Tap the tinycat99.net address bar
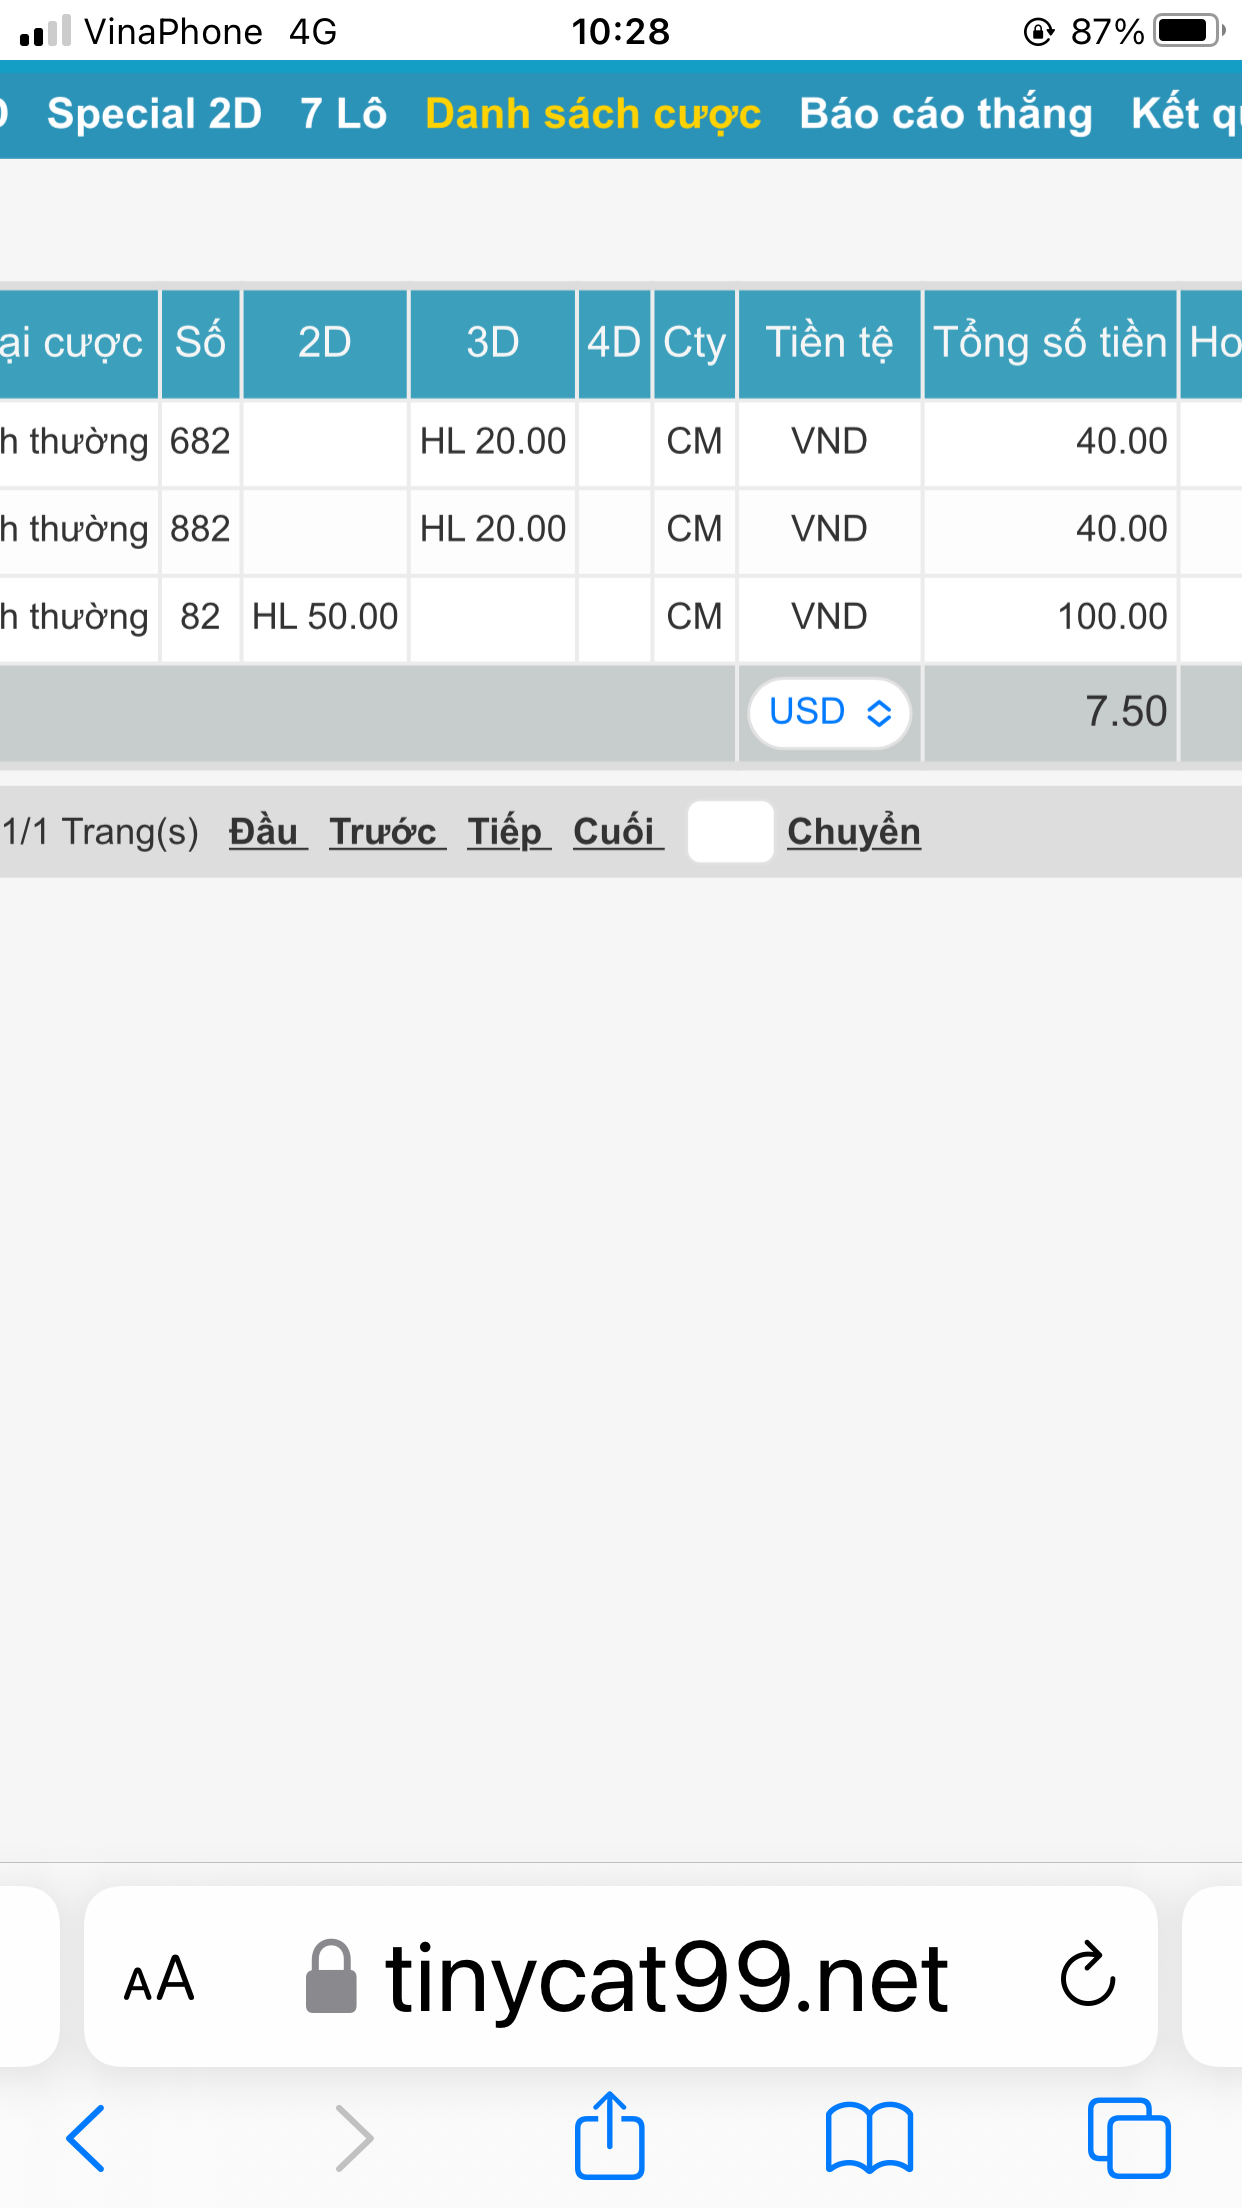The width and height of the screenshot is (1242, 2208). click(620, 1976)
